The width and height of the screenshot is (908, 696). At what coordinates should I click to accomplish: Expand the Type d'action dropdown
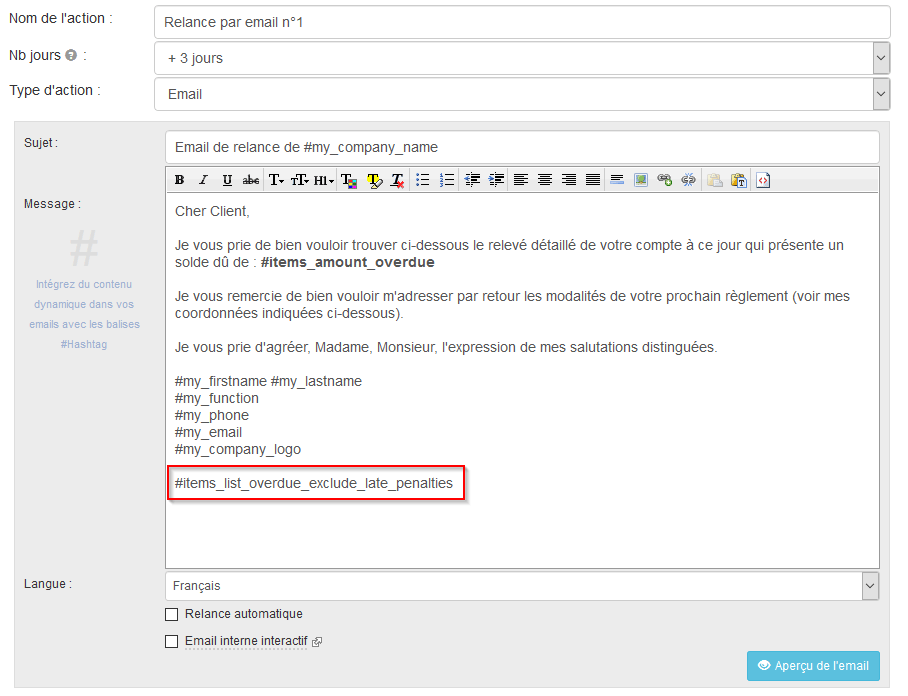coord(521,94)
